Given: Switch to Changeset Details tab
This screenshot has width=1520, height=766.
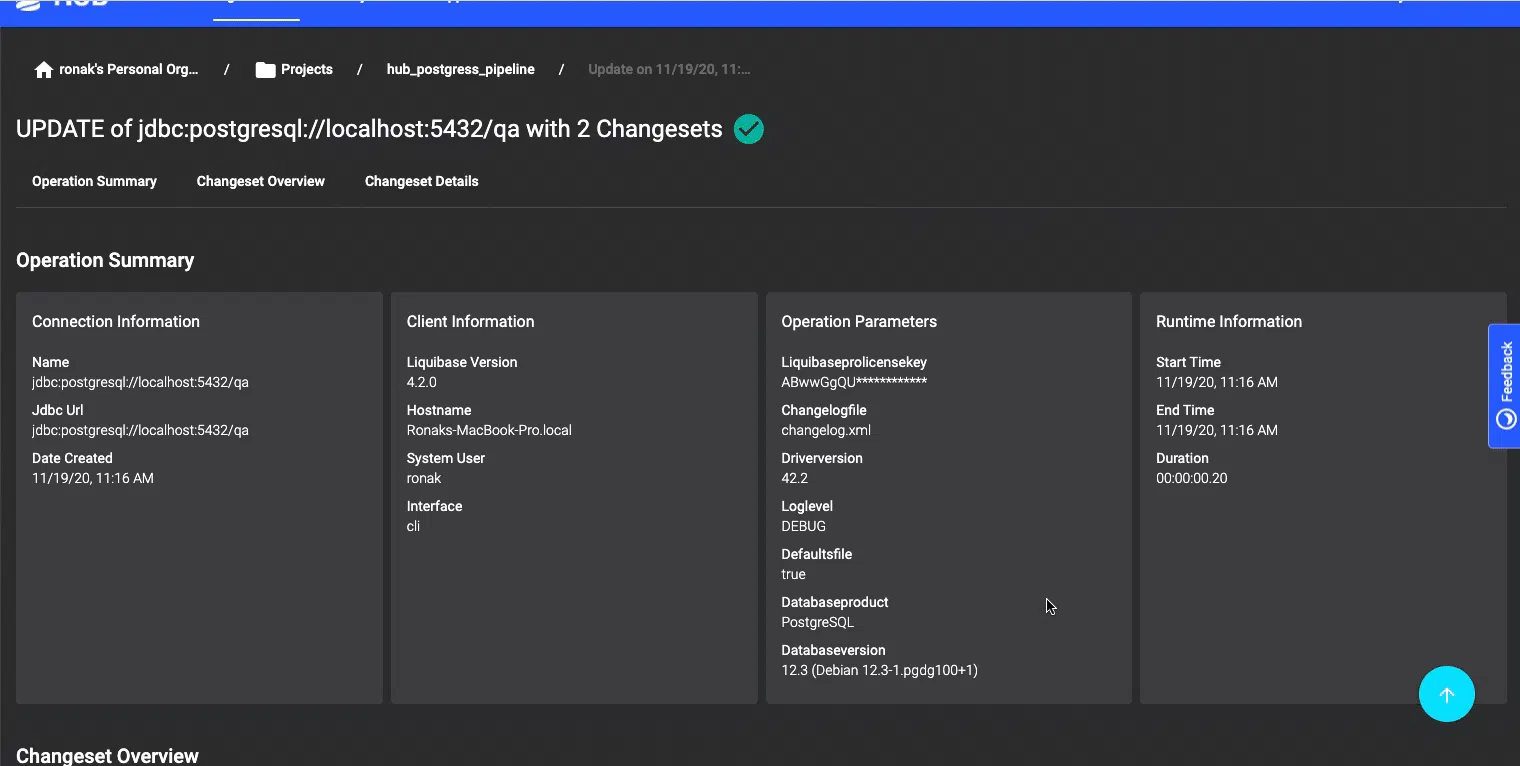Looking at the screenshot, I should tap(422, 181).
